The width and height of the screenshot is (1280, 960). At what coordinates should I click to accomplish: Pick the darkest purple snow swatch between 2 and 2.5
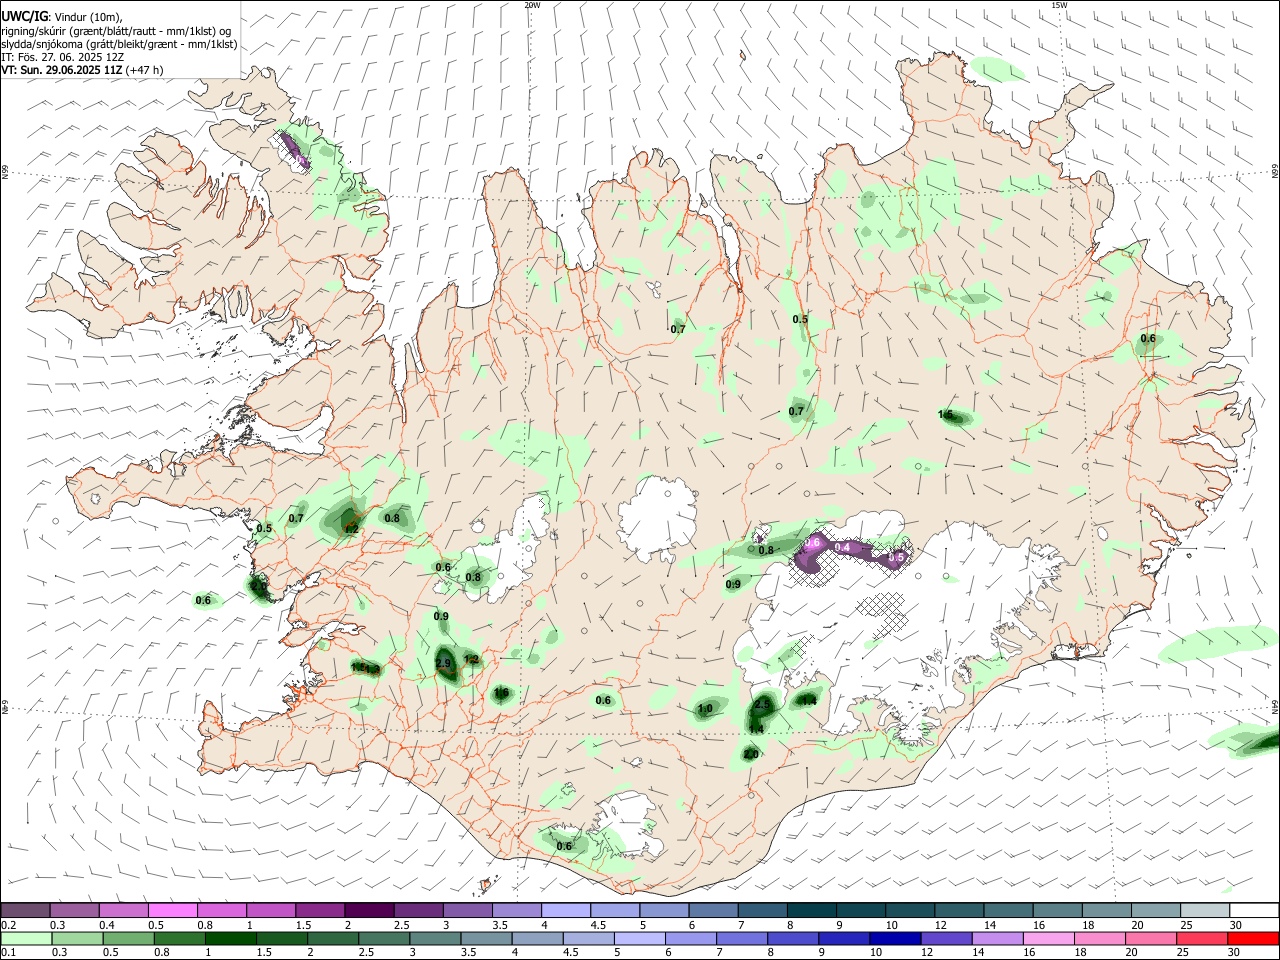(x=369, y=910)
